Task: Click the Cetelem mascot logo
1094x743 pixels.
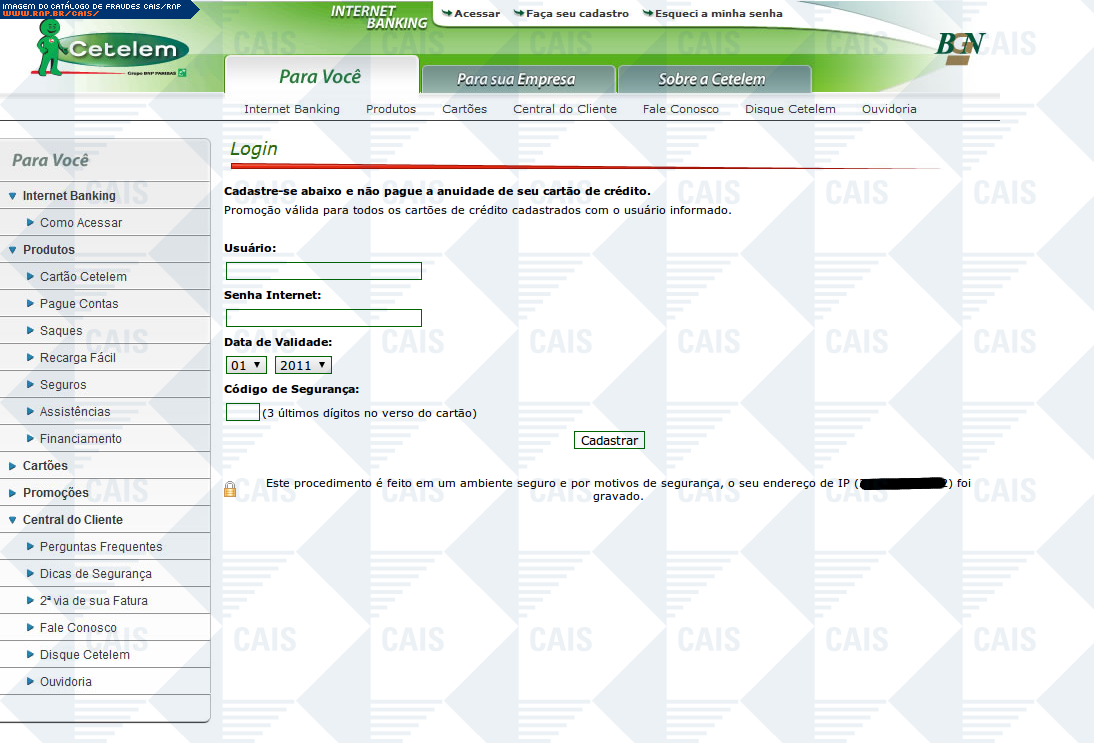Action: (x=108, y=48)
